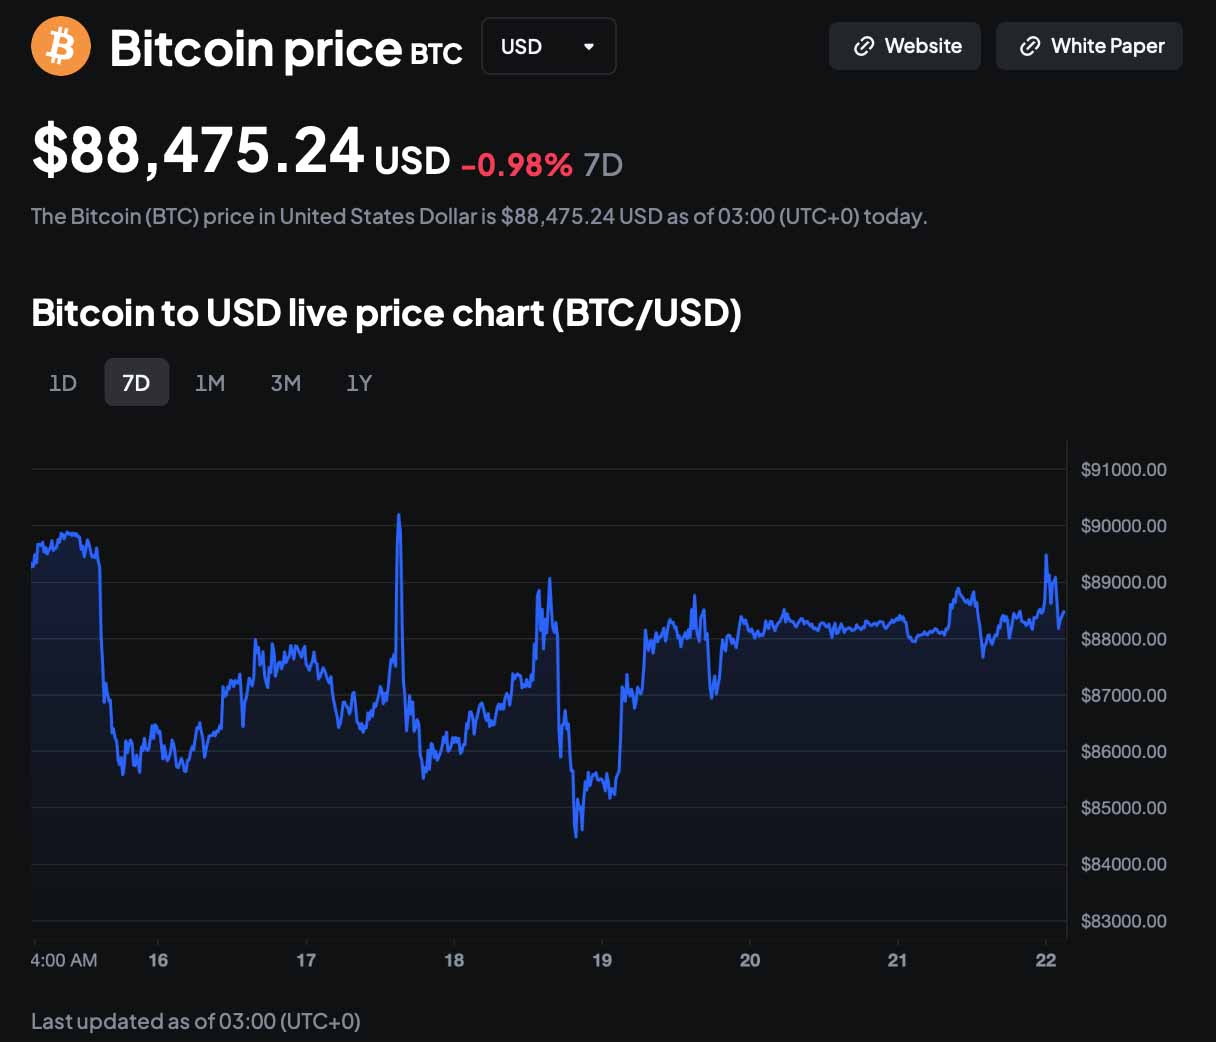
Task: Open the White Paper button
Action: (x=1089, y=46)
